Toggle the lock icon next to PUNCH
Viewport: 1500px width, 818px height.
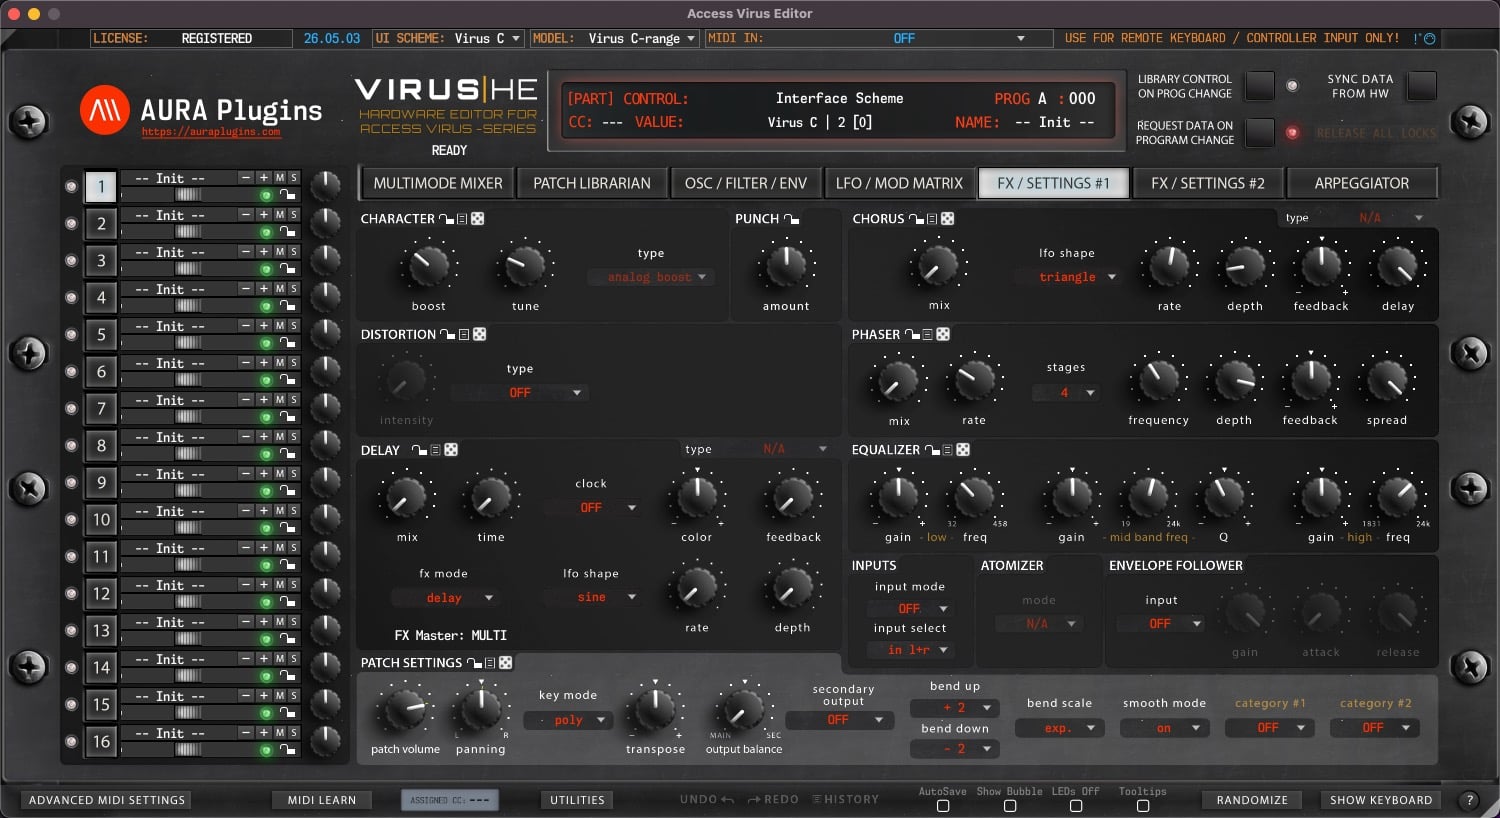[791, 219]
